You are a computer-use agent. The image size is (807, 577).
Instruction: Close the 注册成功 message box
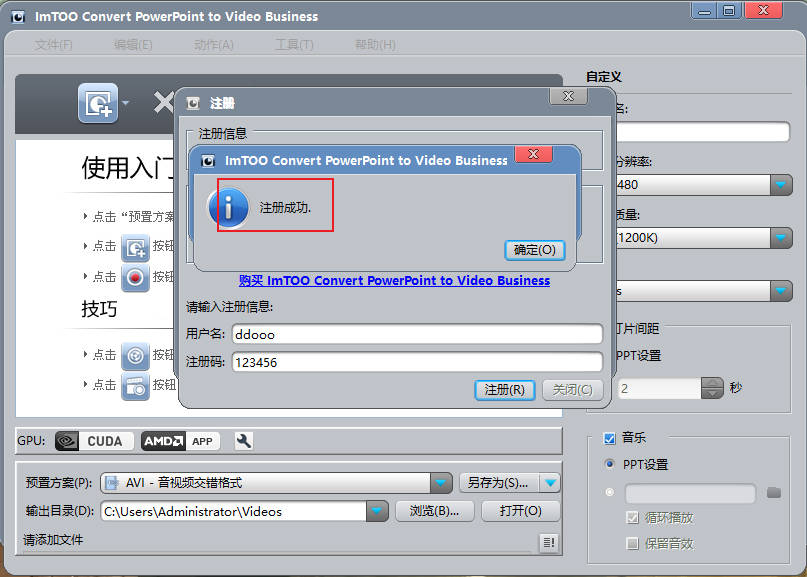(534, 154)
